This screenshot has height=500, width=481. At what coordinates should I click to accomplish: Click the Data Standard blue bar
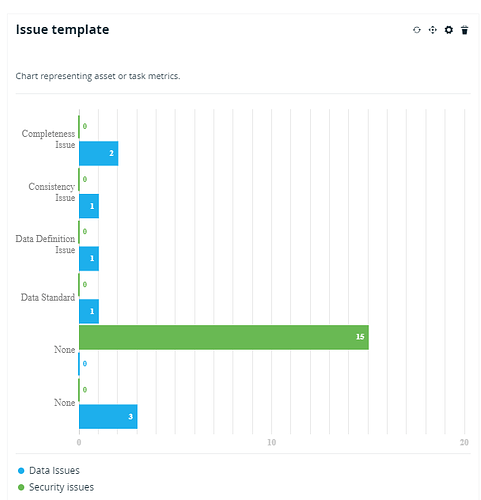click(89, 311)
